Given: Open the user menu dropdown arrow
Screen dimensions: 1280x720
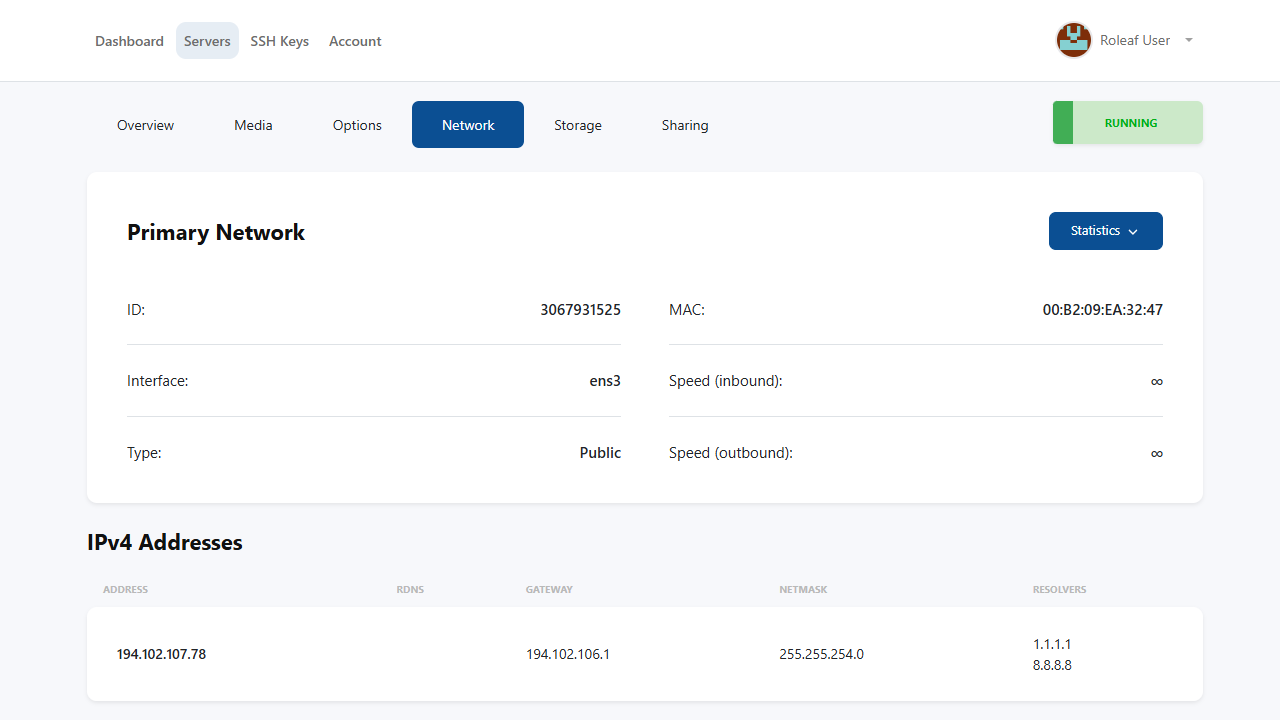Looking at the screenshot, I should click(x=1189, y=41).
